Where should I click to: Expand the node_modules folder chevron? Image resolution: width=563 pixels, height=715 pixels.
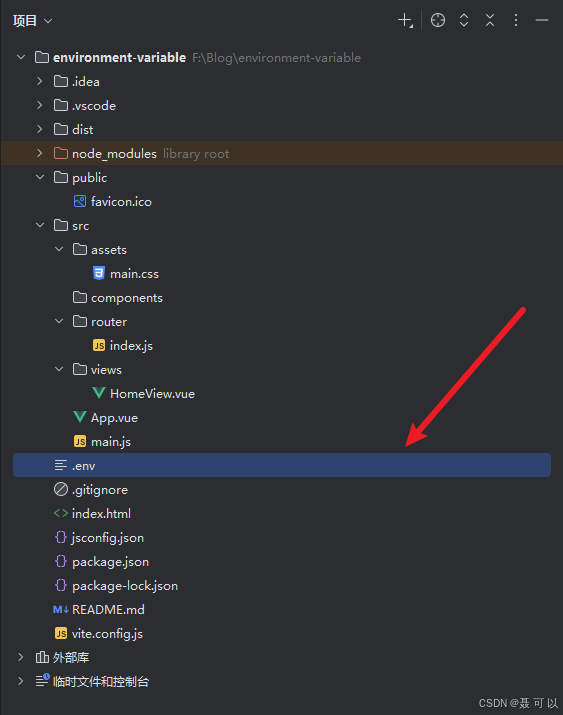pos(40,153)
